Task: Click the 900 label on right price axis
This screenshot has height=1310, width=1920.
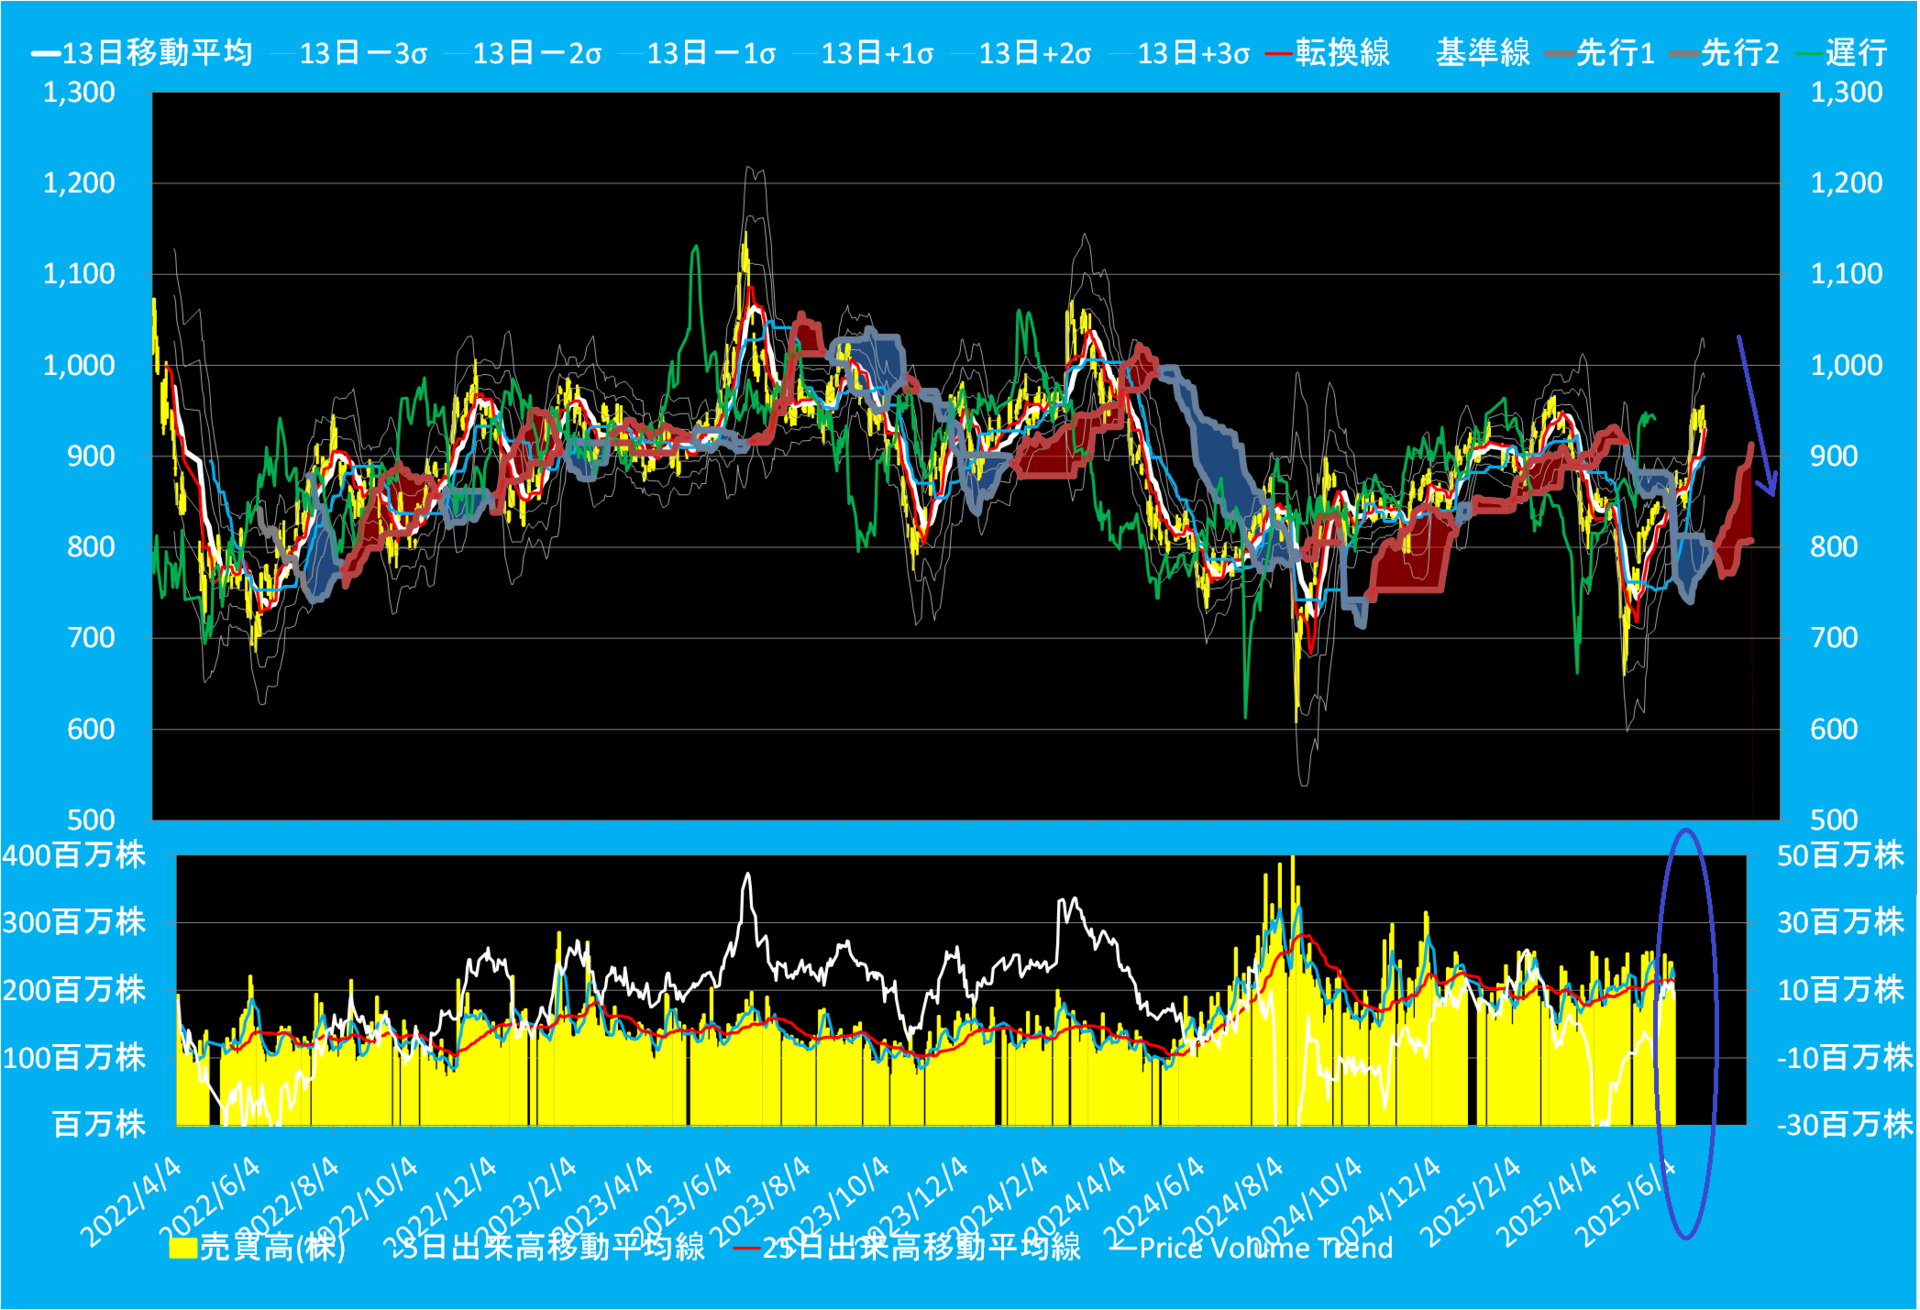Action: (1834, 456)
